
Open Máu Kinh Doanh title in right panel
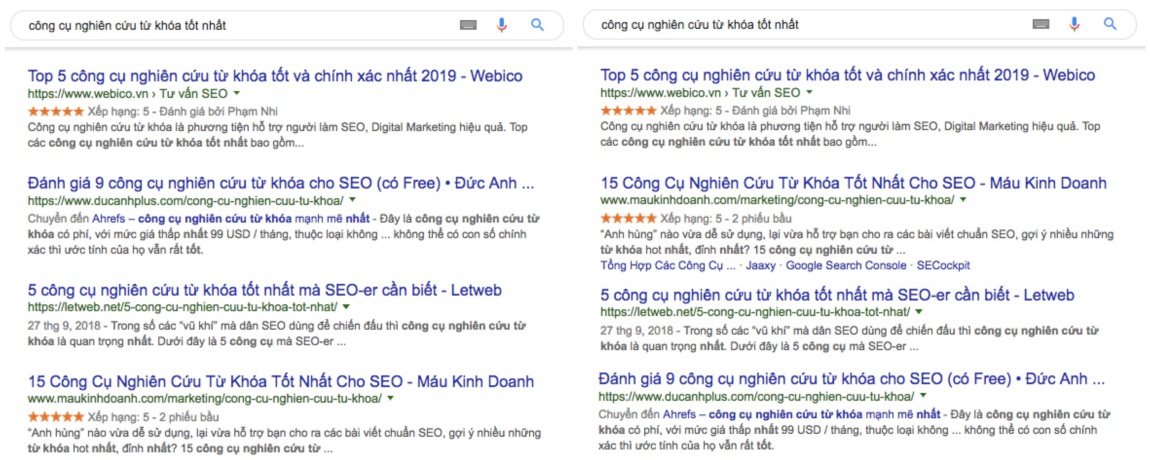853,183
